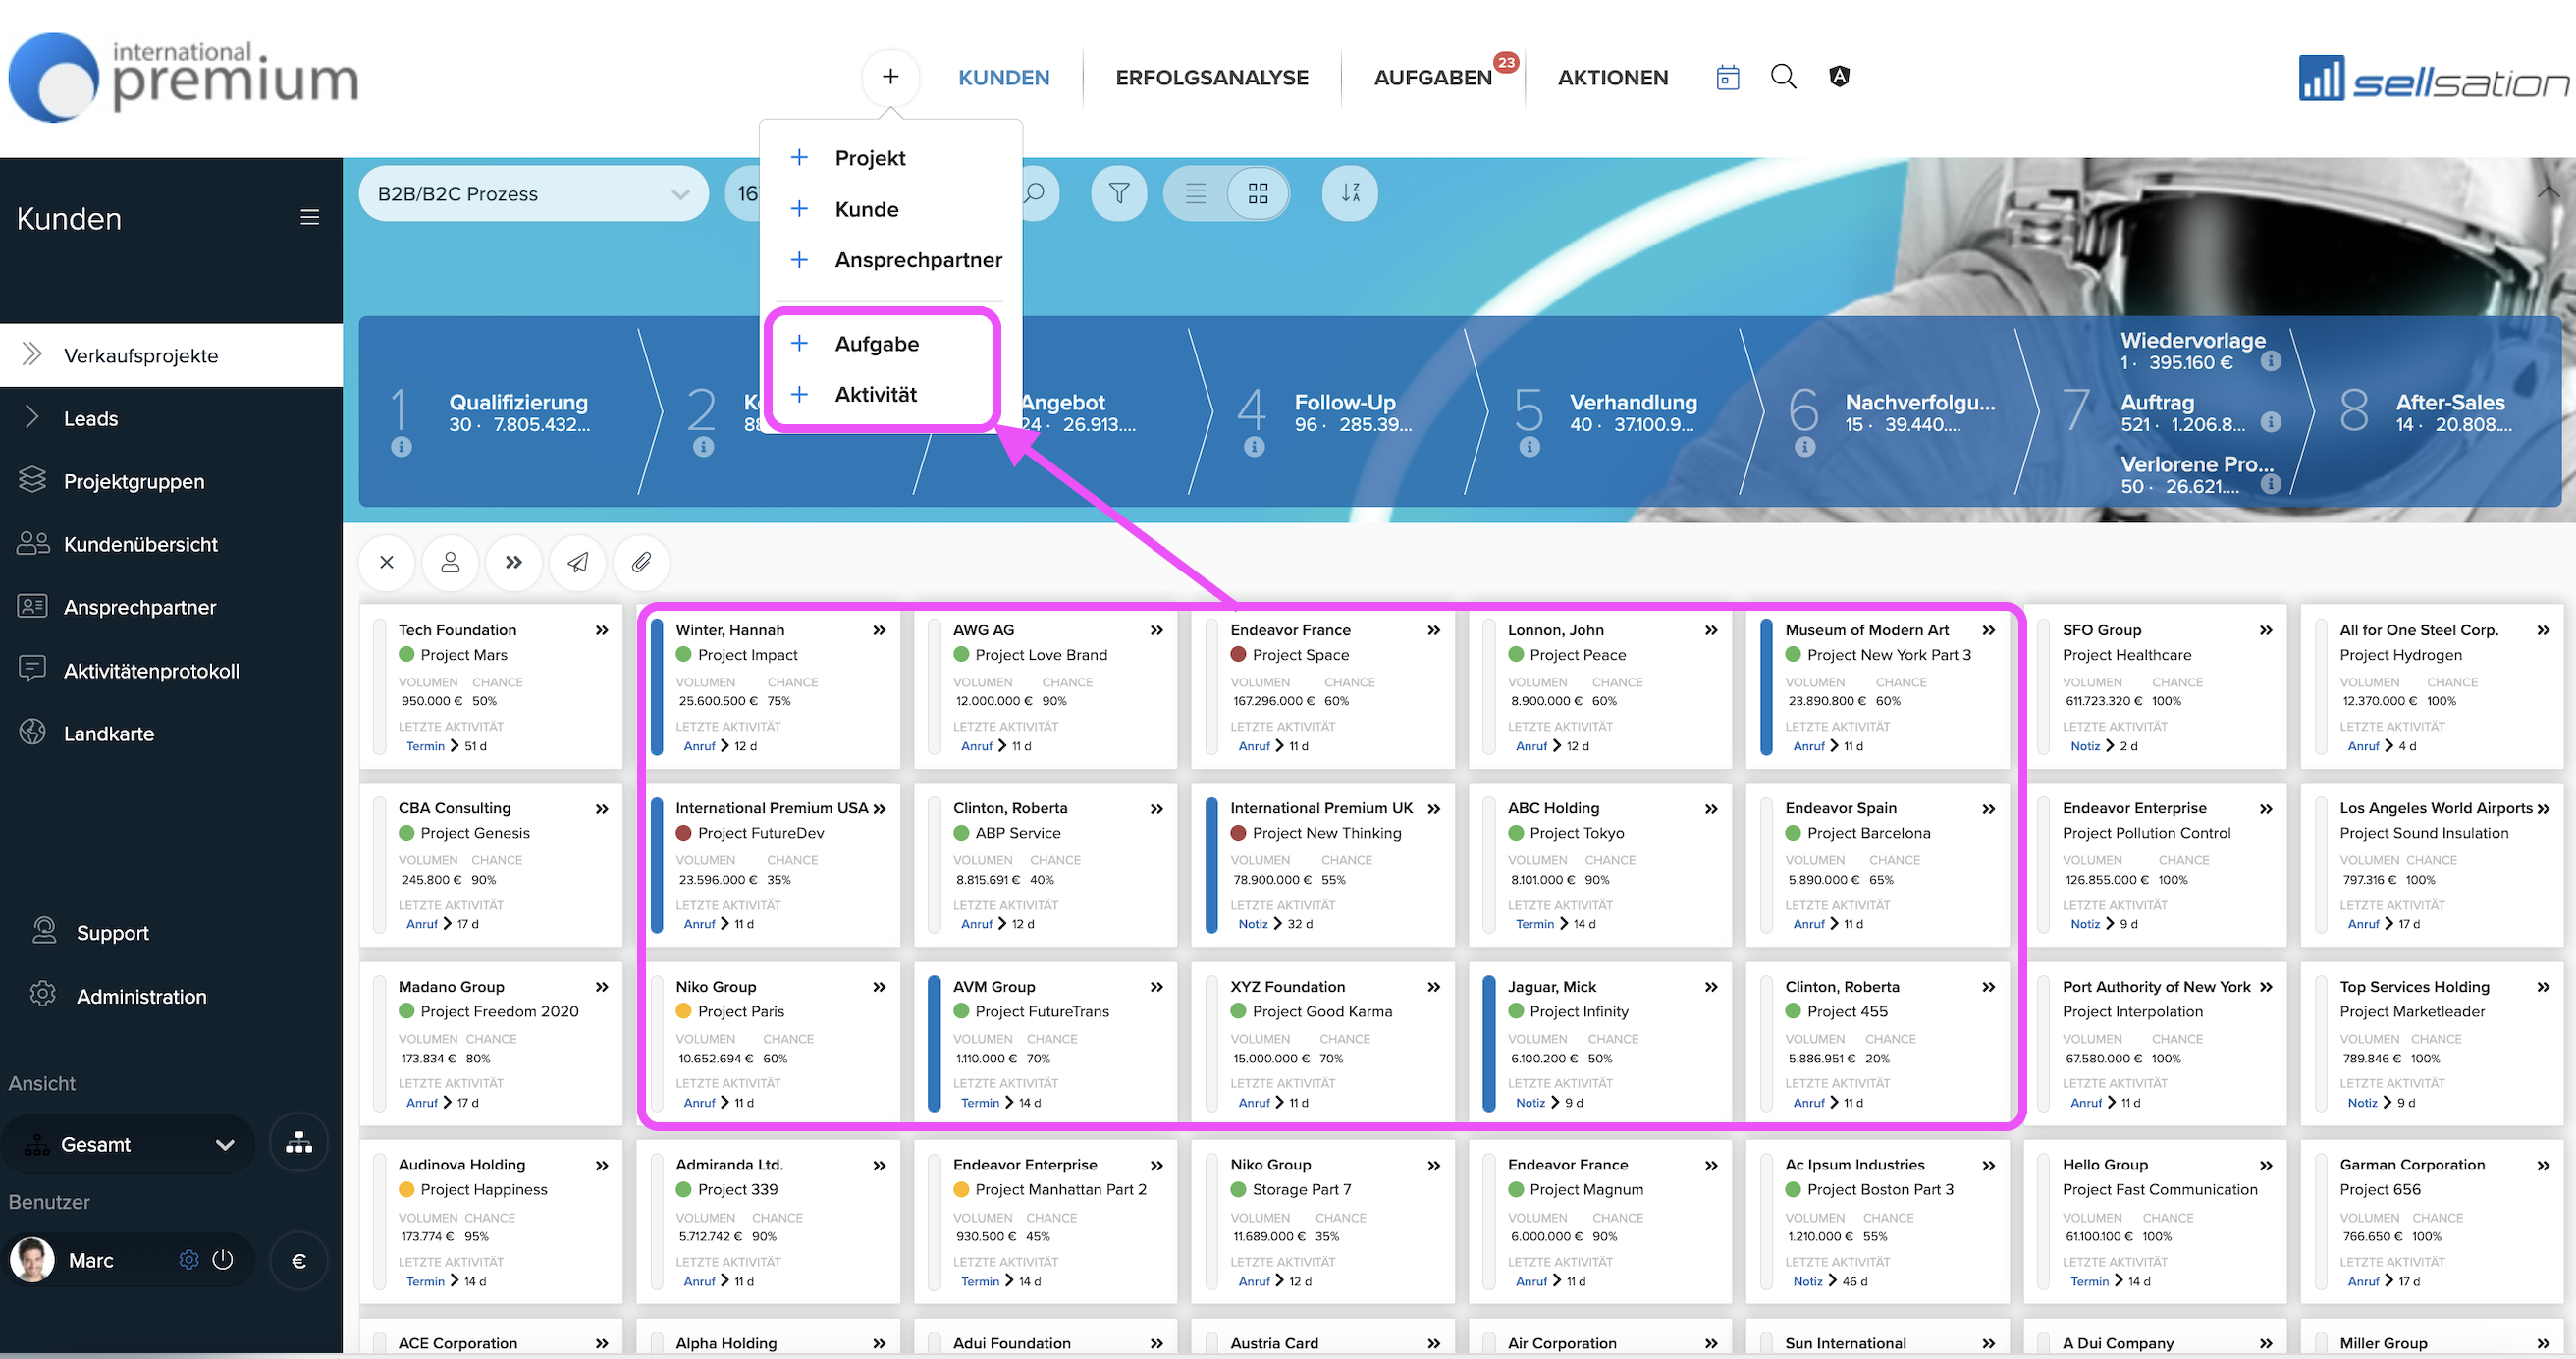Expand the CBA Consulting card arrows

(x=602, y=809)
